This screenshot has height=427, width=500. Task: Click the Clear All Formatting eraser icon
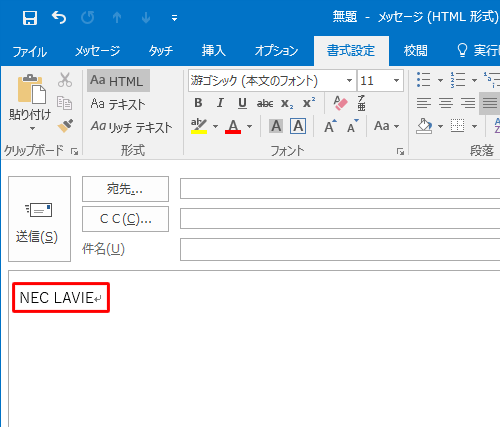(340, 103)
